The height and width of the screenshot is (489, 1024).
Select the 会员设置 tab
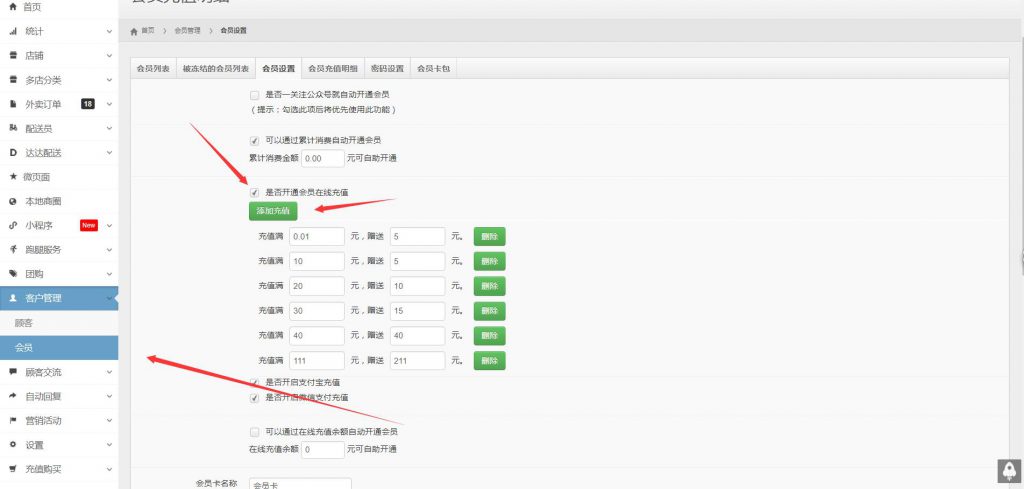pos(278,69)
